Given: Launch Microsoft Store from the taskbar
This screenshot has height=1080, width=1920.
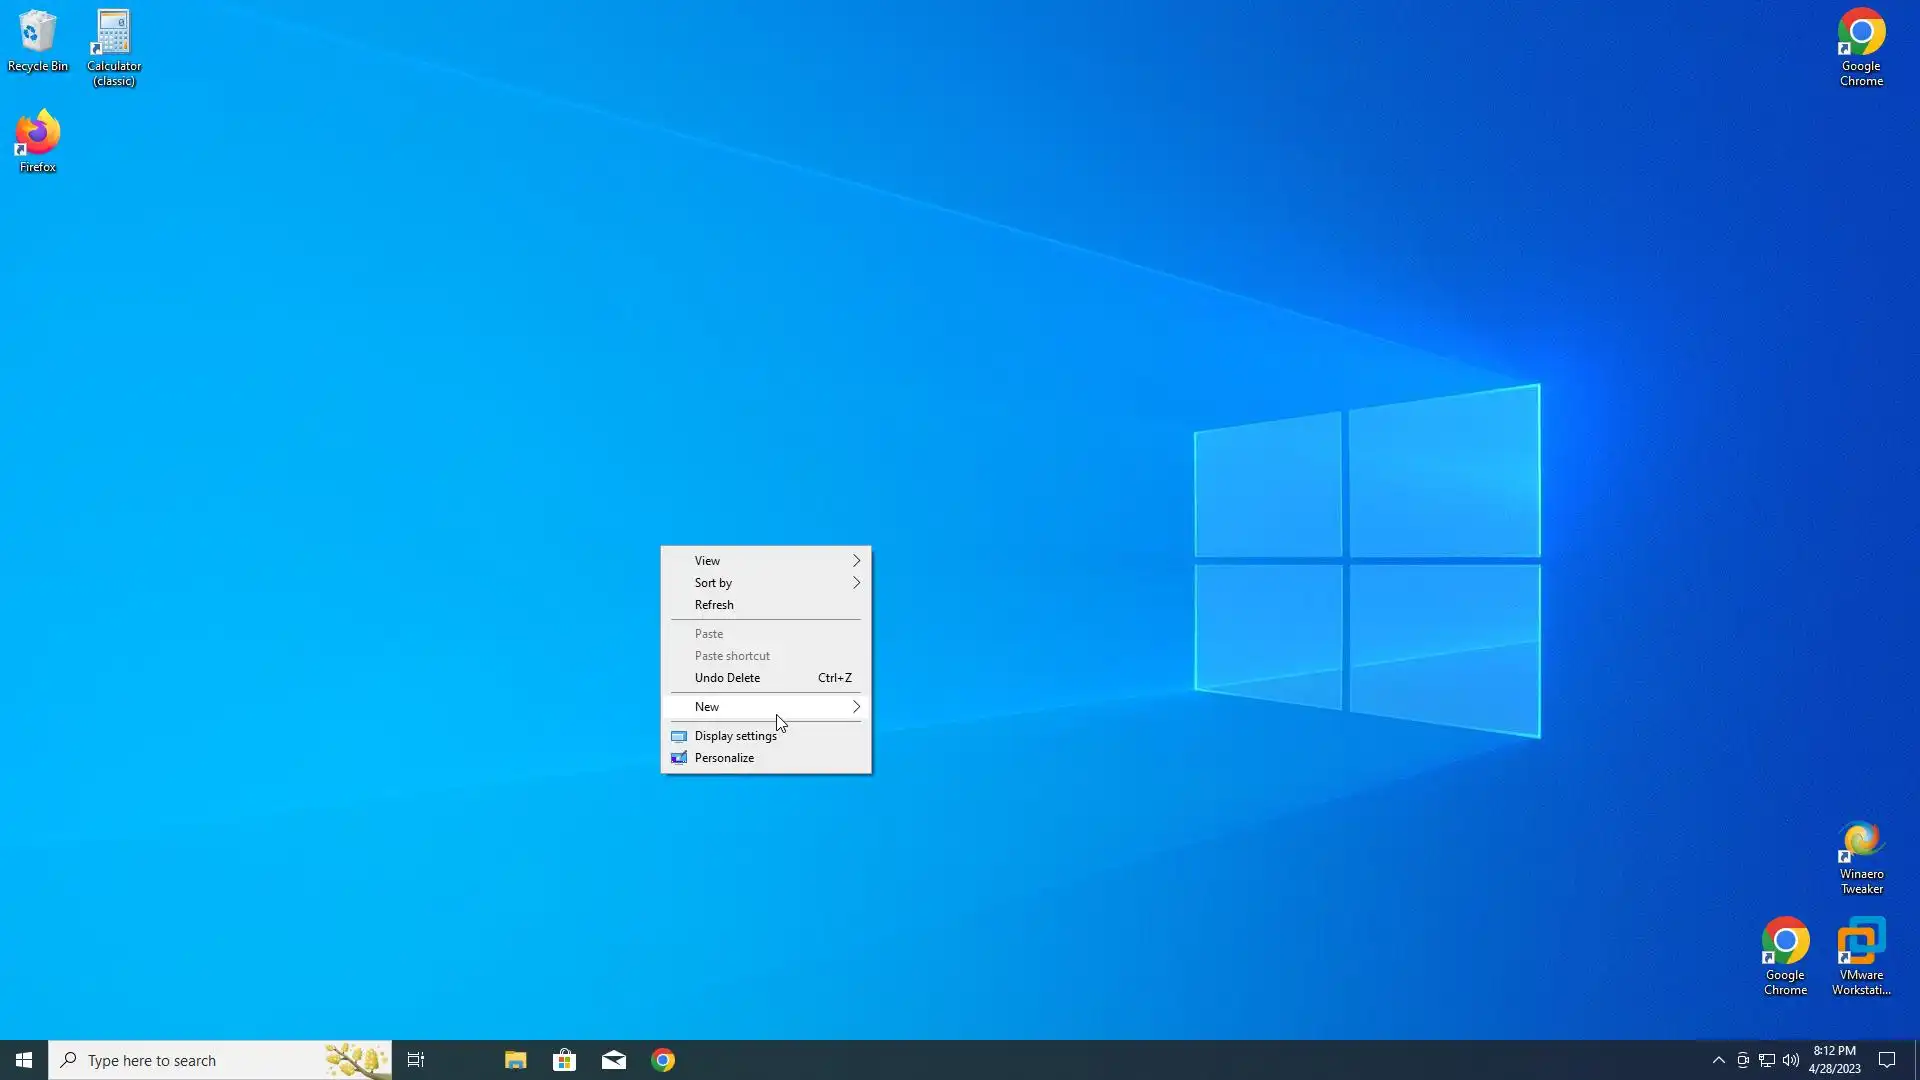Looking at the screenshot, I should (564, 1060).
